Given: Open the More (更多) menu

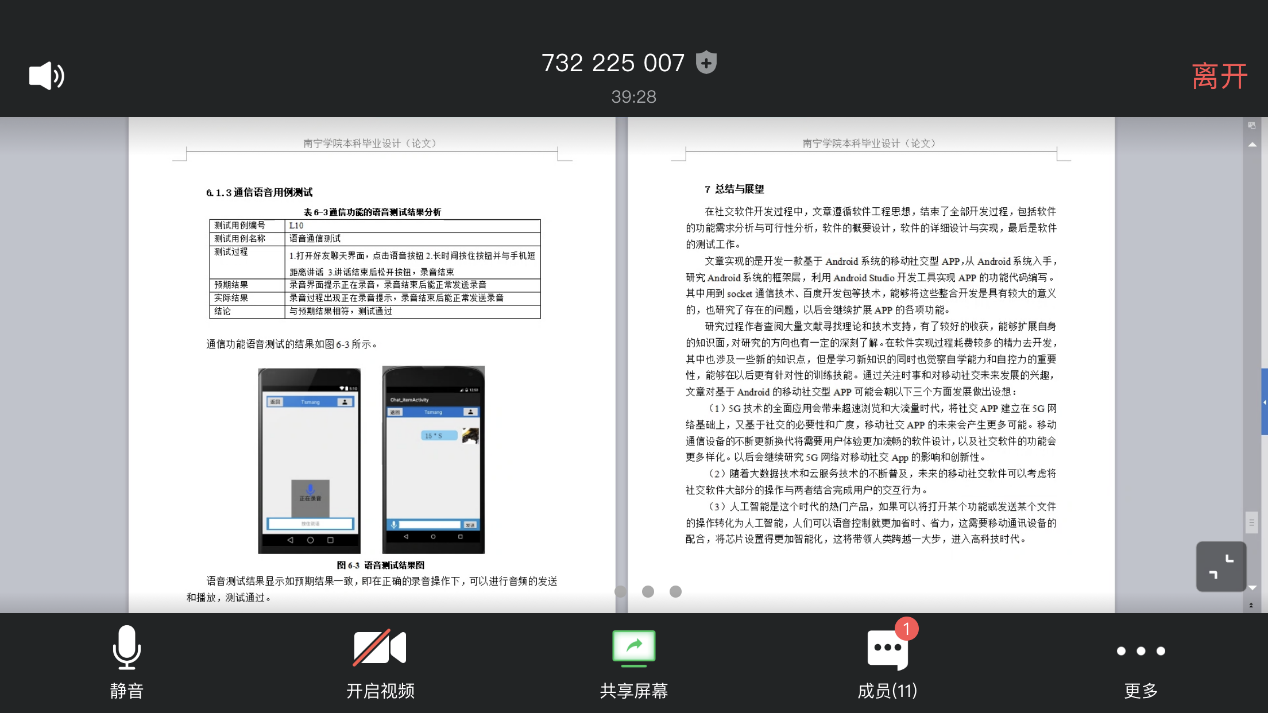Looking at the screenshot, I should [1141, 662].
